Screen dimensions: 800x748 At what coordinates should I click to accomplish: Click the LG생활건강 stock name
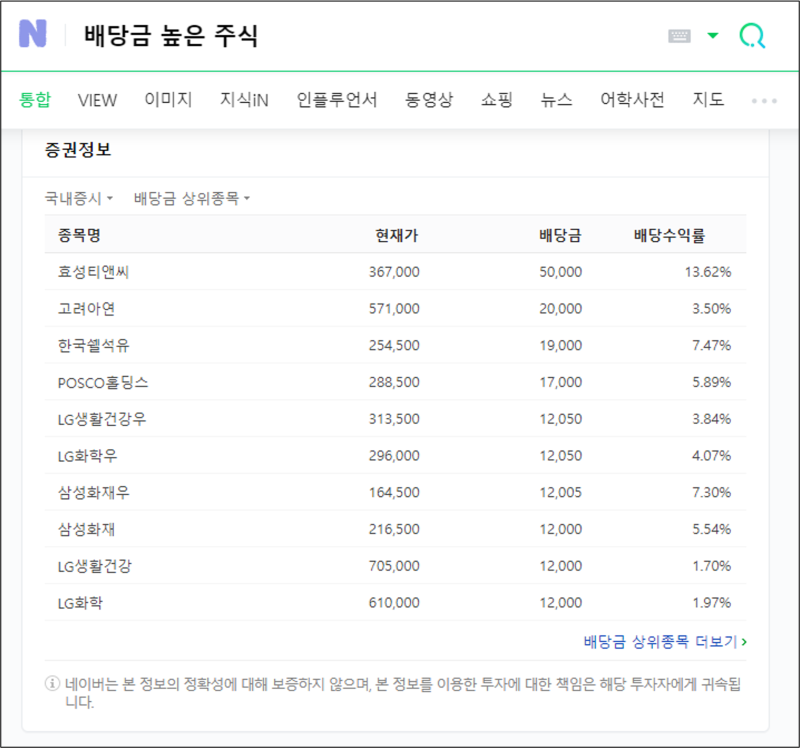(x=94, y=566)
